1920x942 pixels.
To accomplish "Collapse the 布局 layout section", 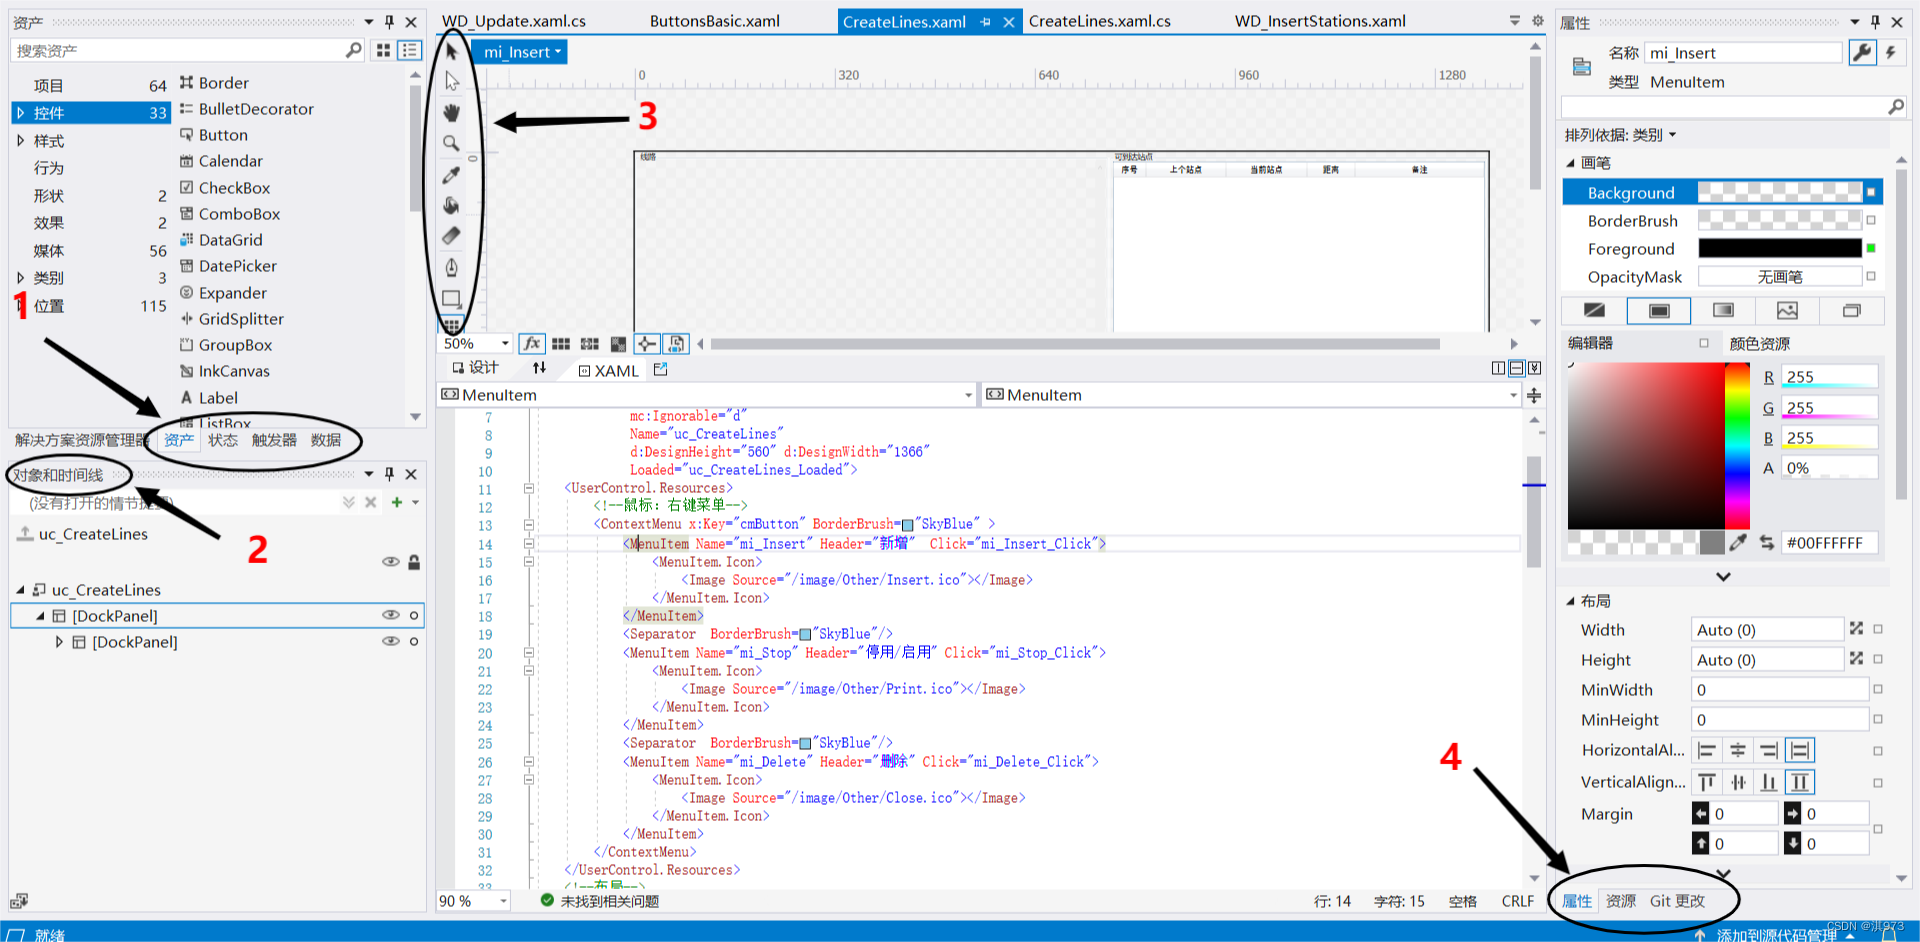I will (x=1570, y=601).
